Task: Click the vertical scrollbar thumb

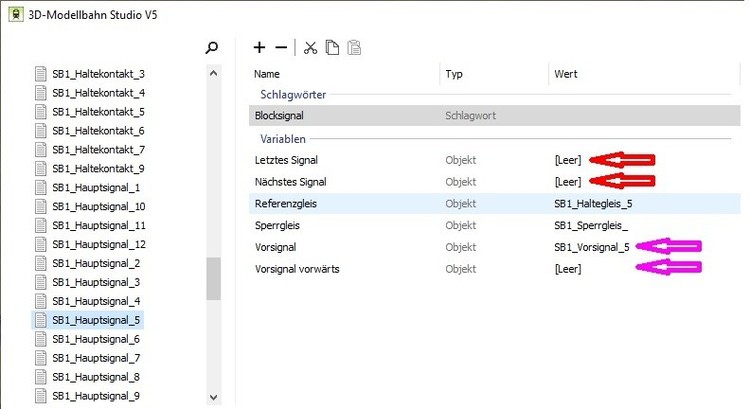Action: (x=213, y=279)
